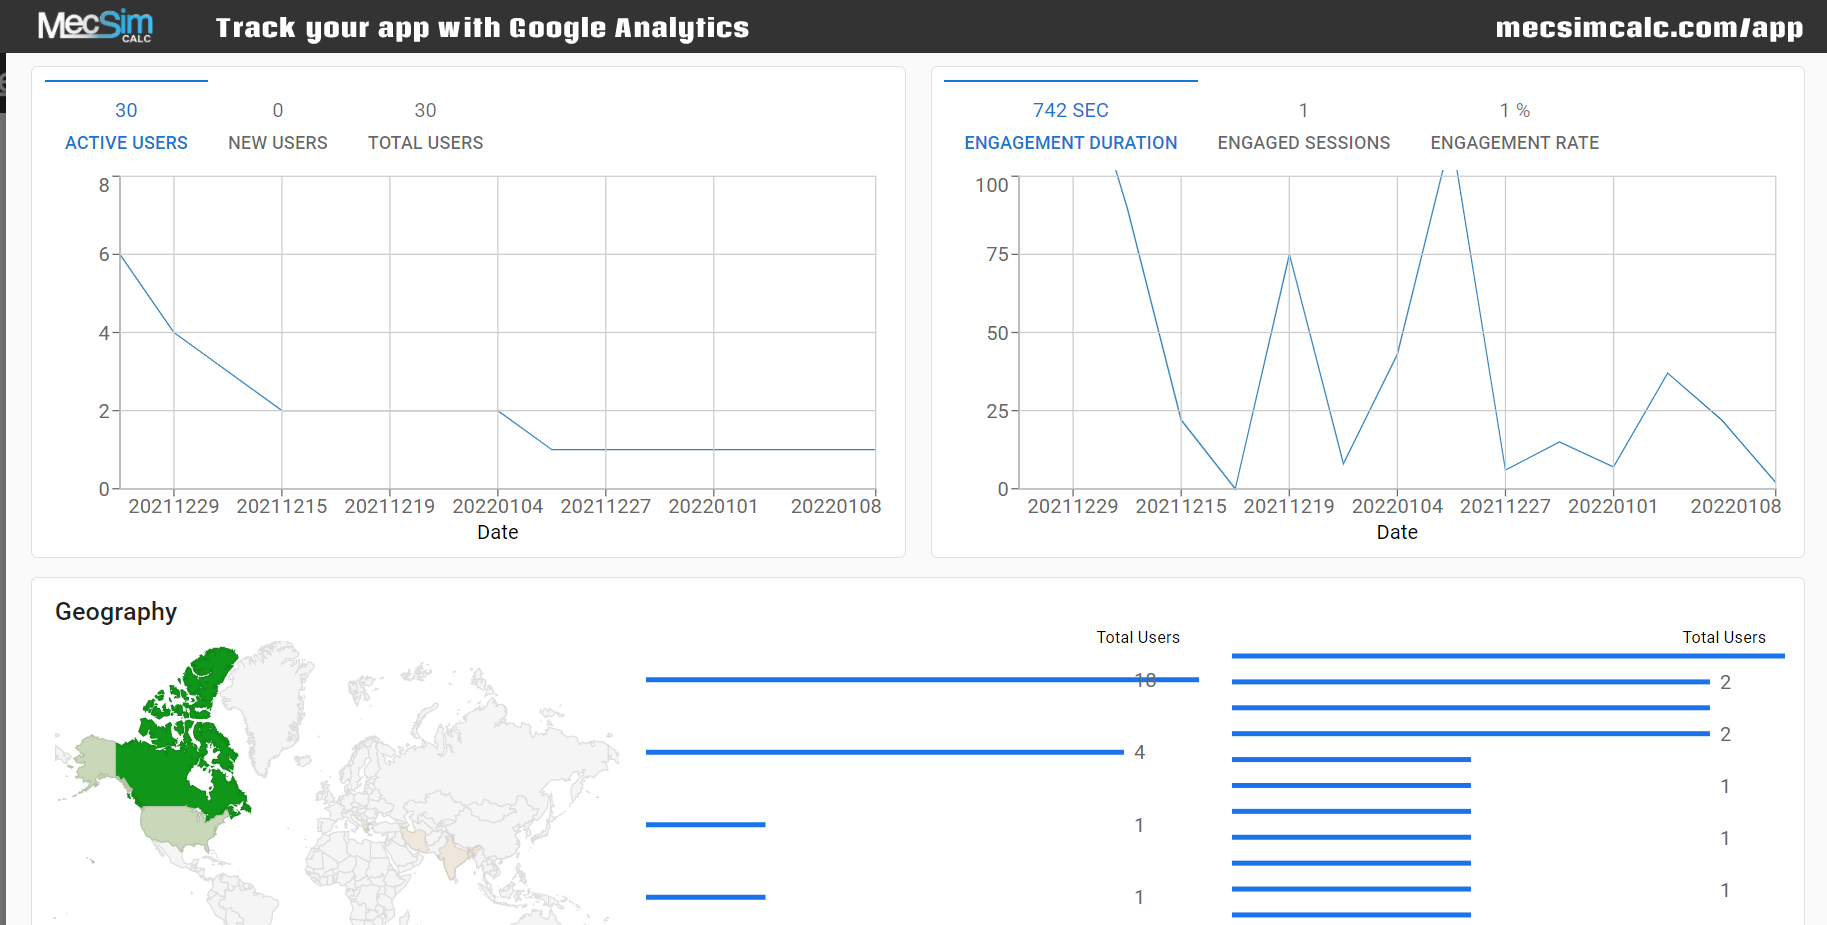The height and width of the screenshot is (925, 1827).
Task: Click the engagement chart peak at 20211219
Action: coord(1289,256)
